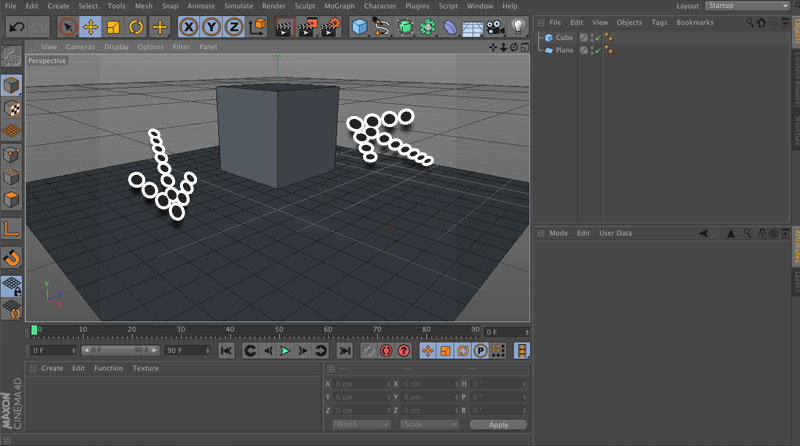800x446 pixels.
Task: Select Points mode
Action: coord(11,154)
